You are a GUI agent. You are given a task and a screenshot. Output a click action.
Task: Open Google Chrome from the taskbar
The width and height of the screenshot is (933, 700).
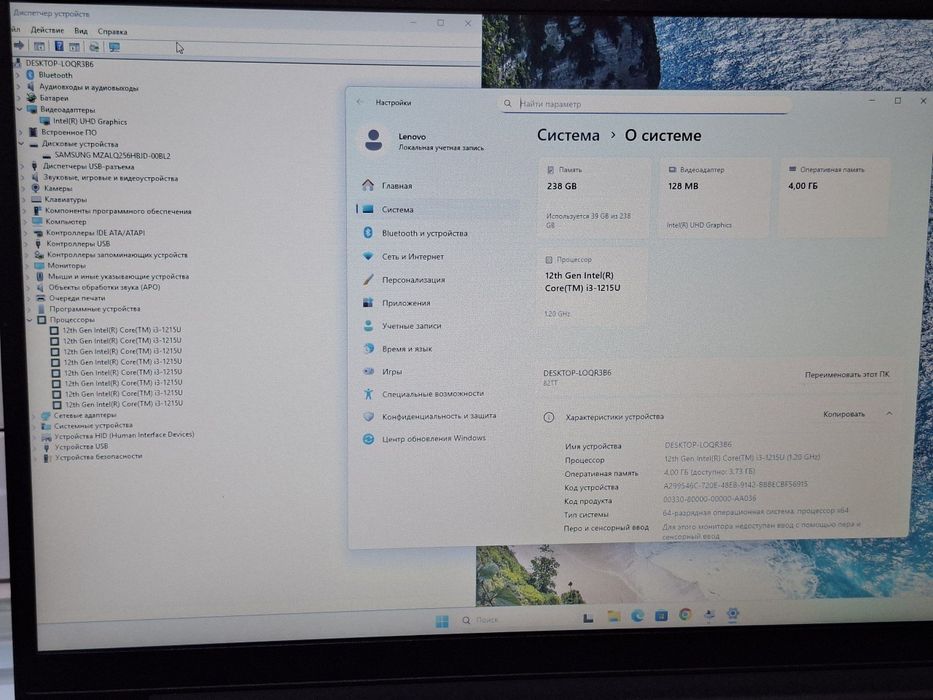click(x=685, y=614)
